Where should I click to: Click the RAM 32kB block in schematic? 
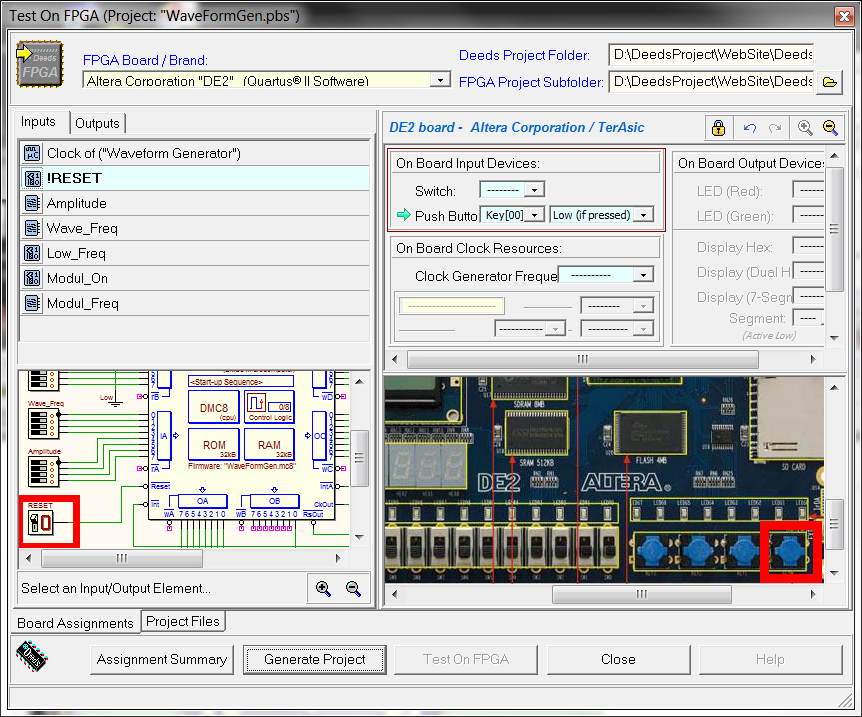pos(269,444)
